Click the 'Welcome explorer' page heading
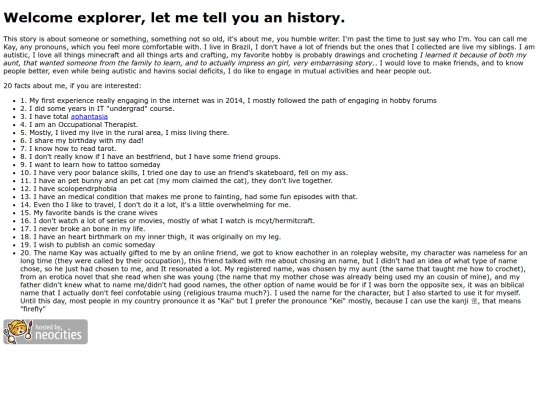 click(x=174, y=18)
